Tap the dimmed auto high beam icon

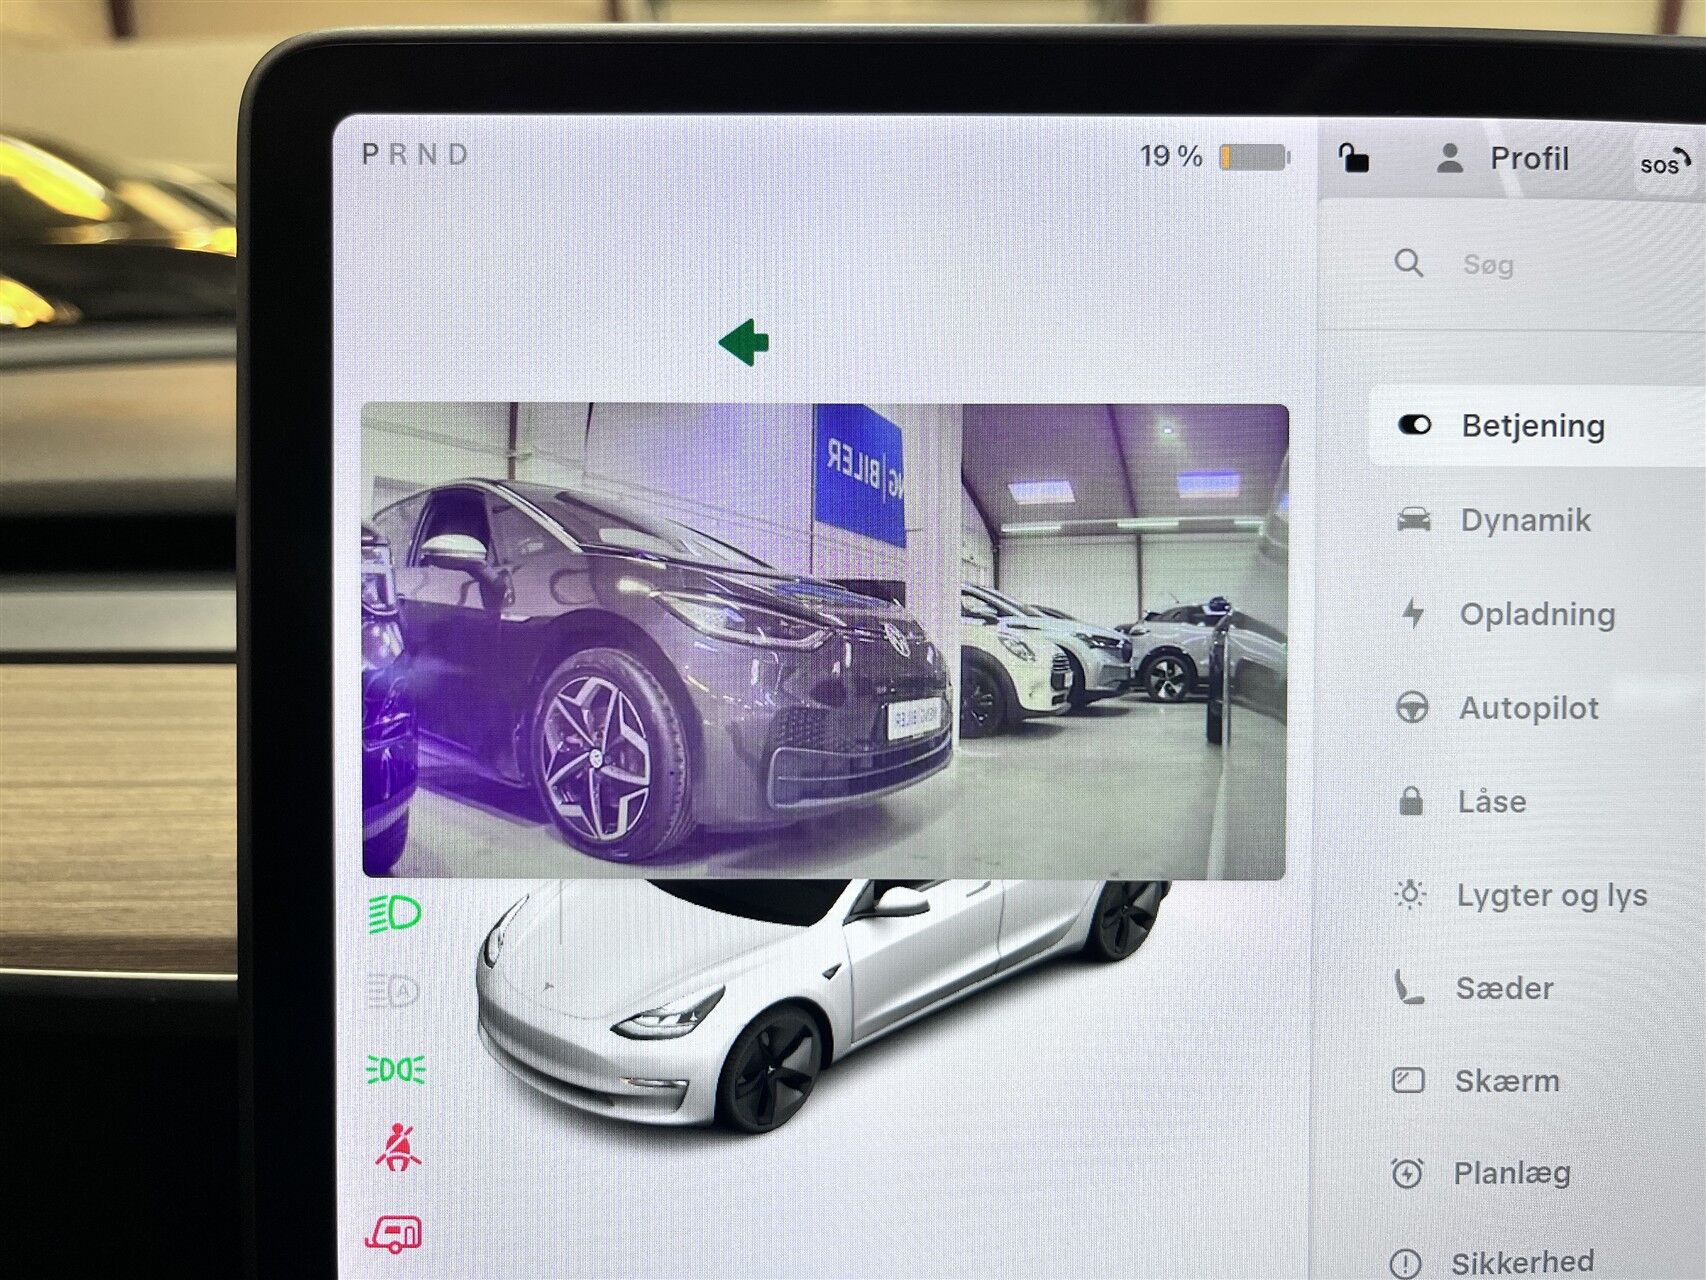[x=394, y=991]
